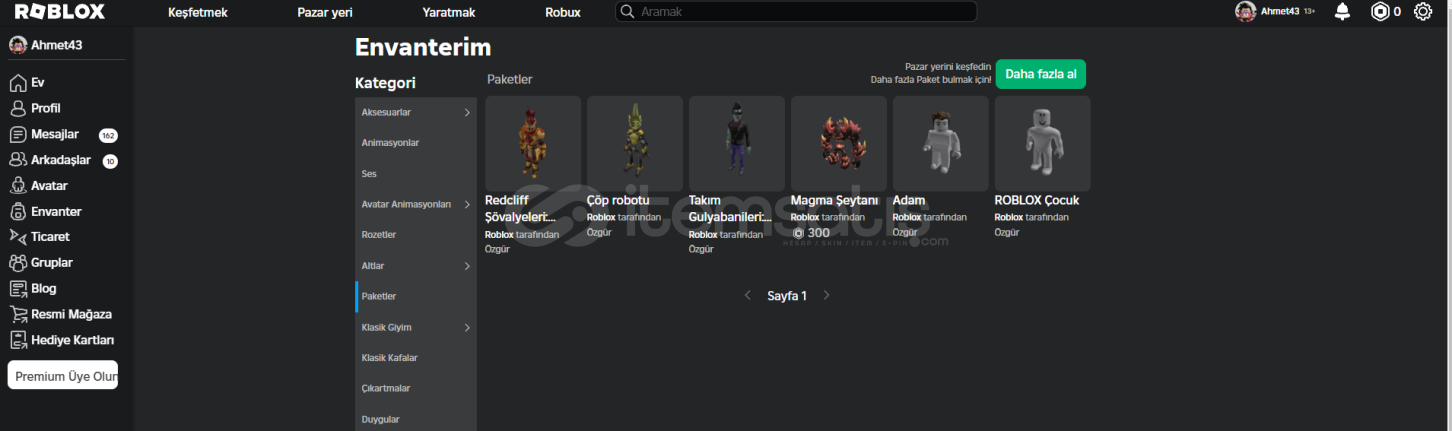
Task: Click Mesajlar in the sidebar
Action: 55,134
